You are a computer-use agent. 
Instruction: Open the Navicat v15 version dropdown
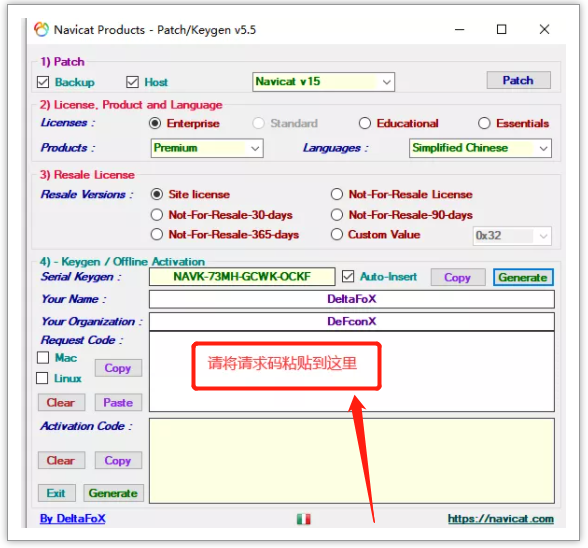click(323, 82)
